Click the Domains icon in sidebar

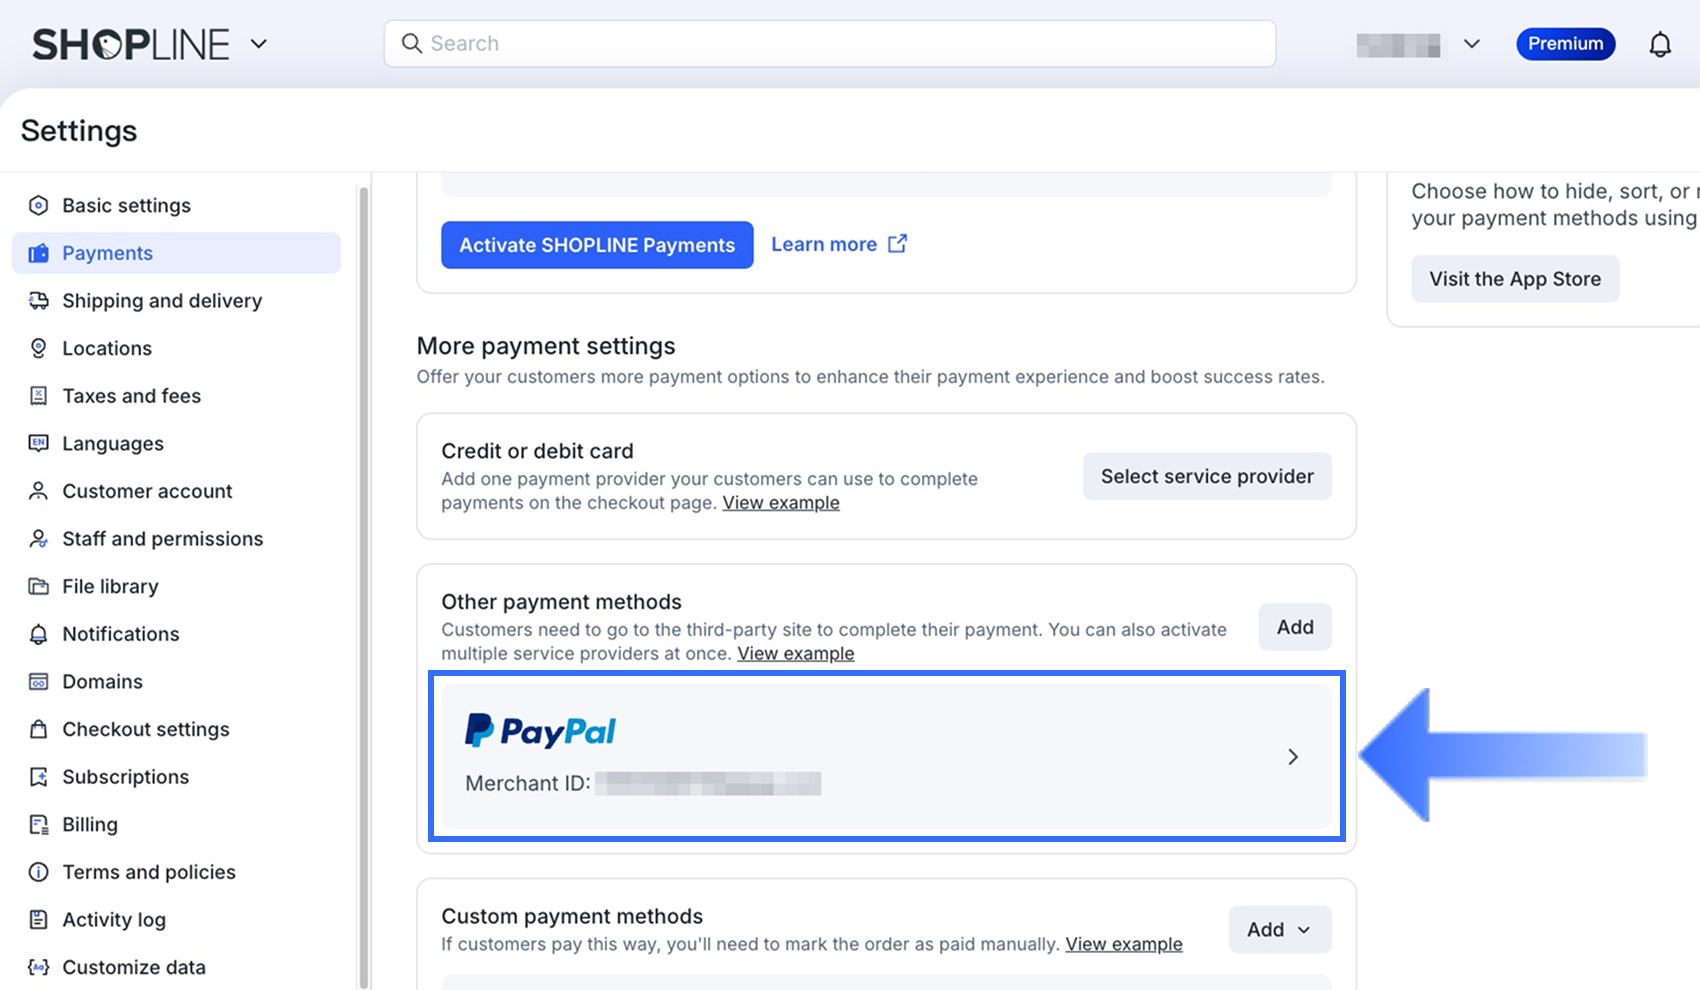[x=38, y=682]
